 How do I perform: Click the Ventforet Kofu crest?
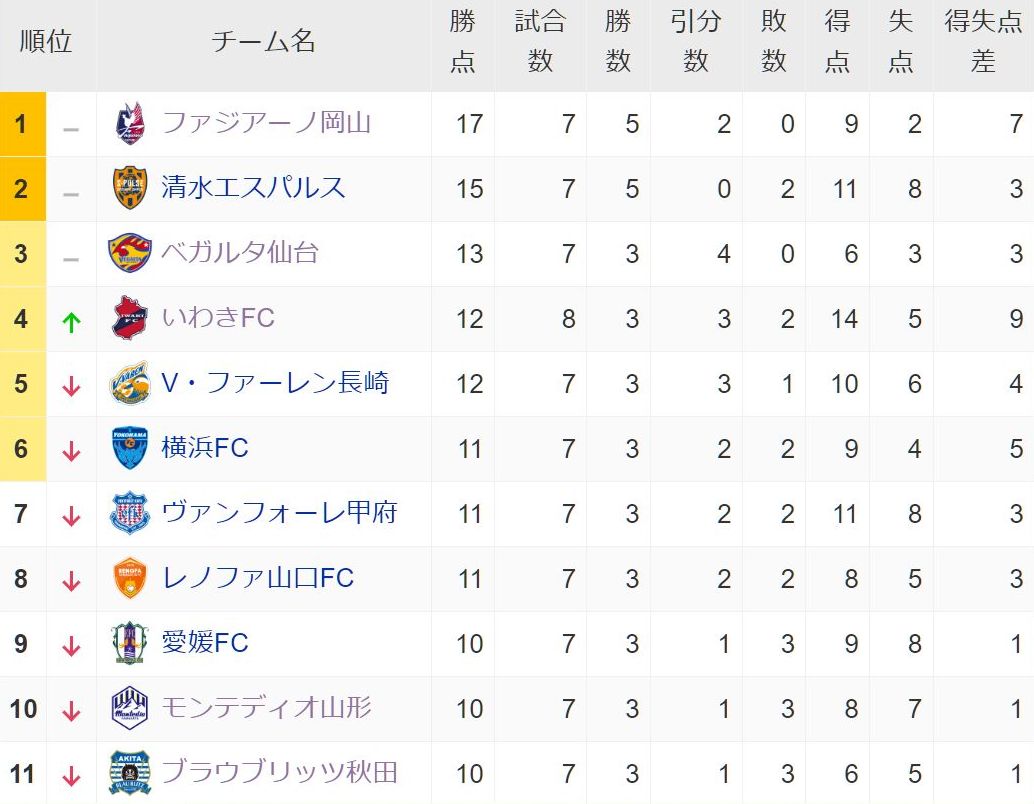point(130,513)
